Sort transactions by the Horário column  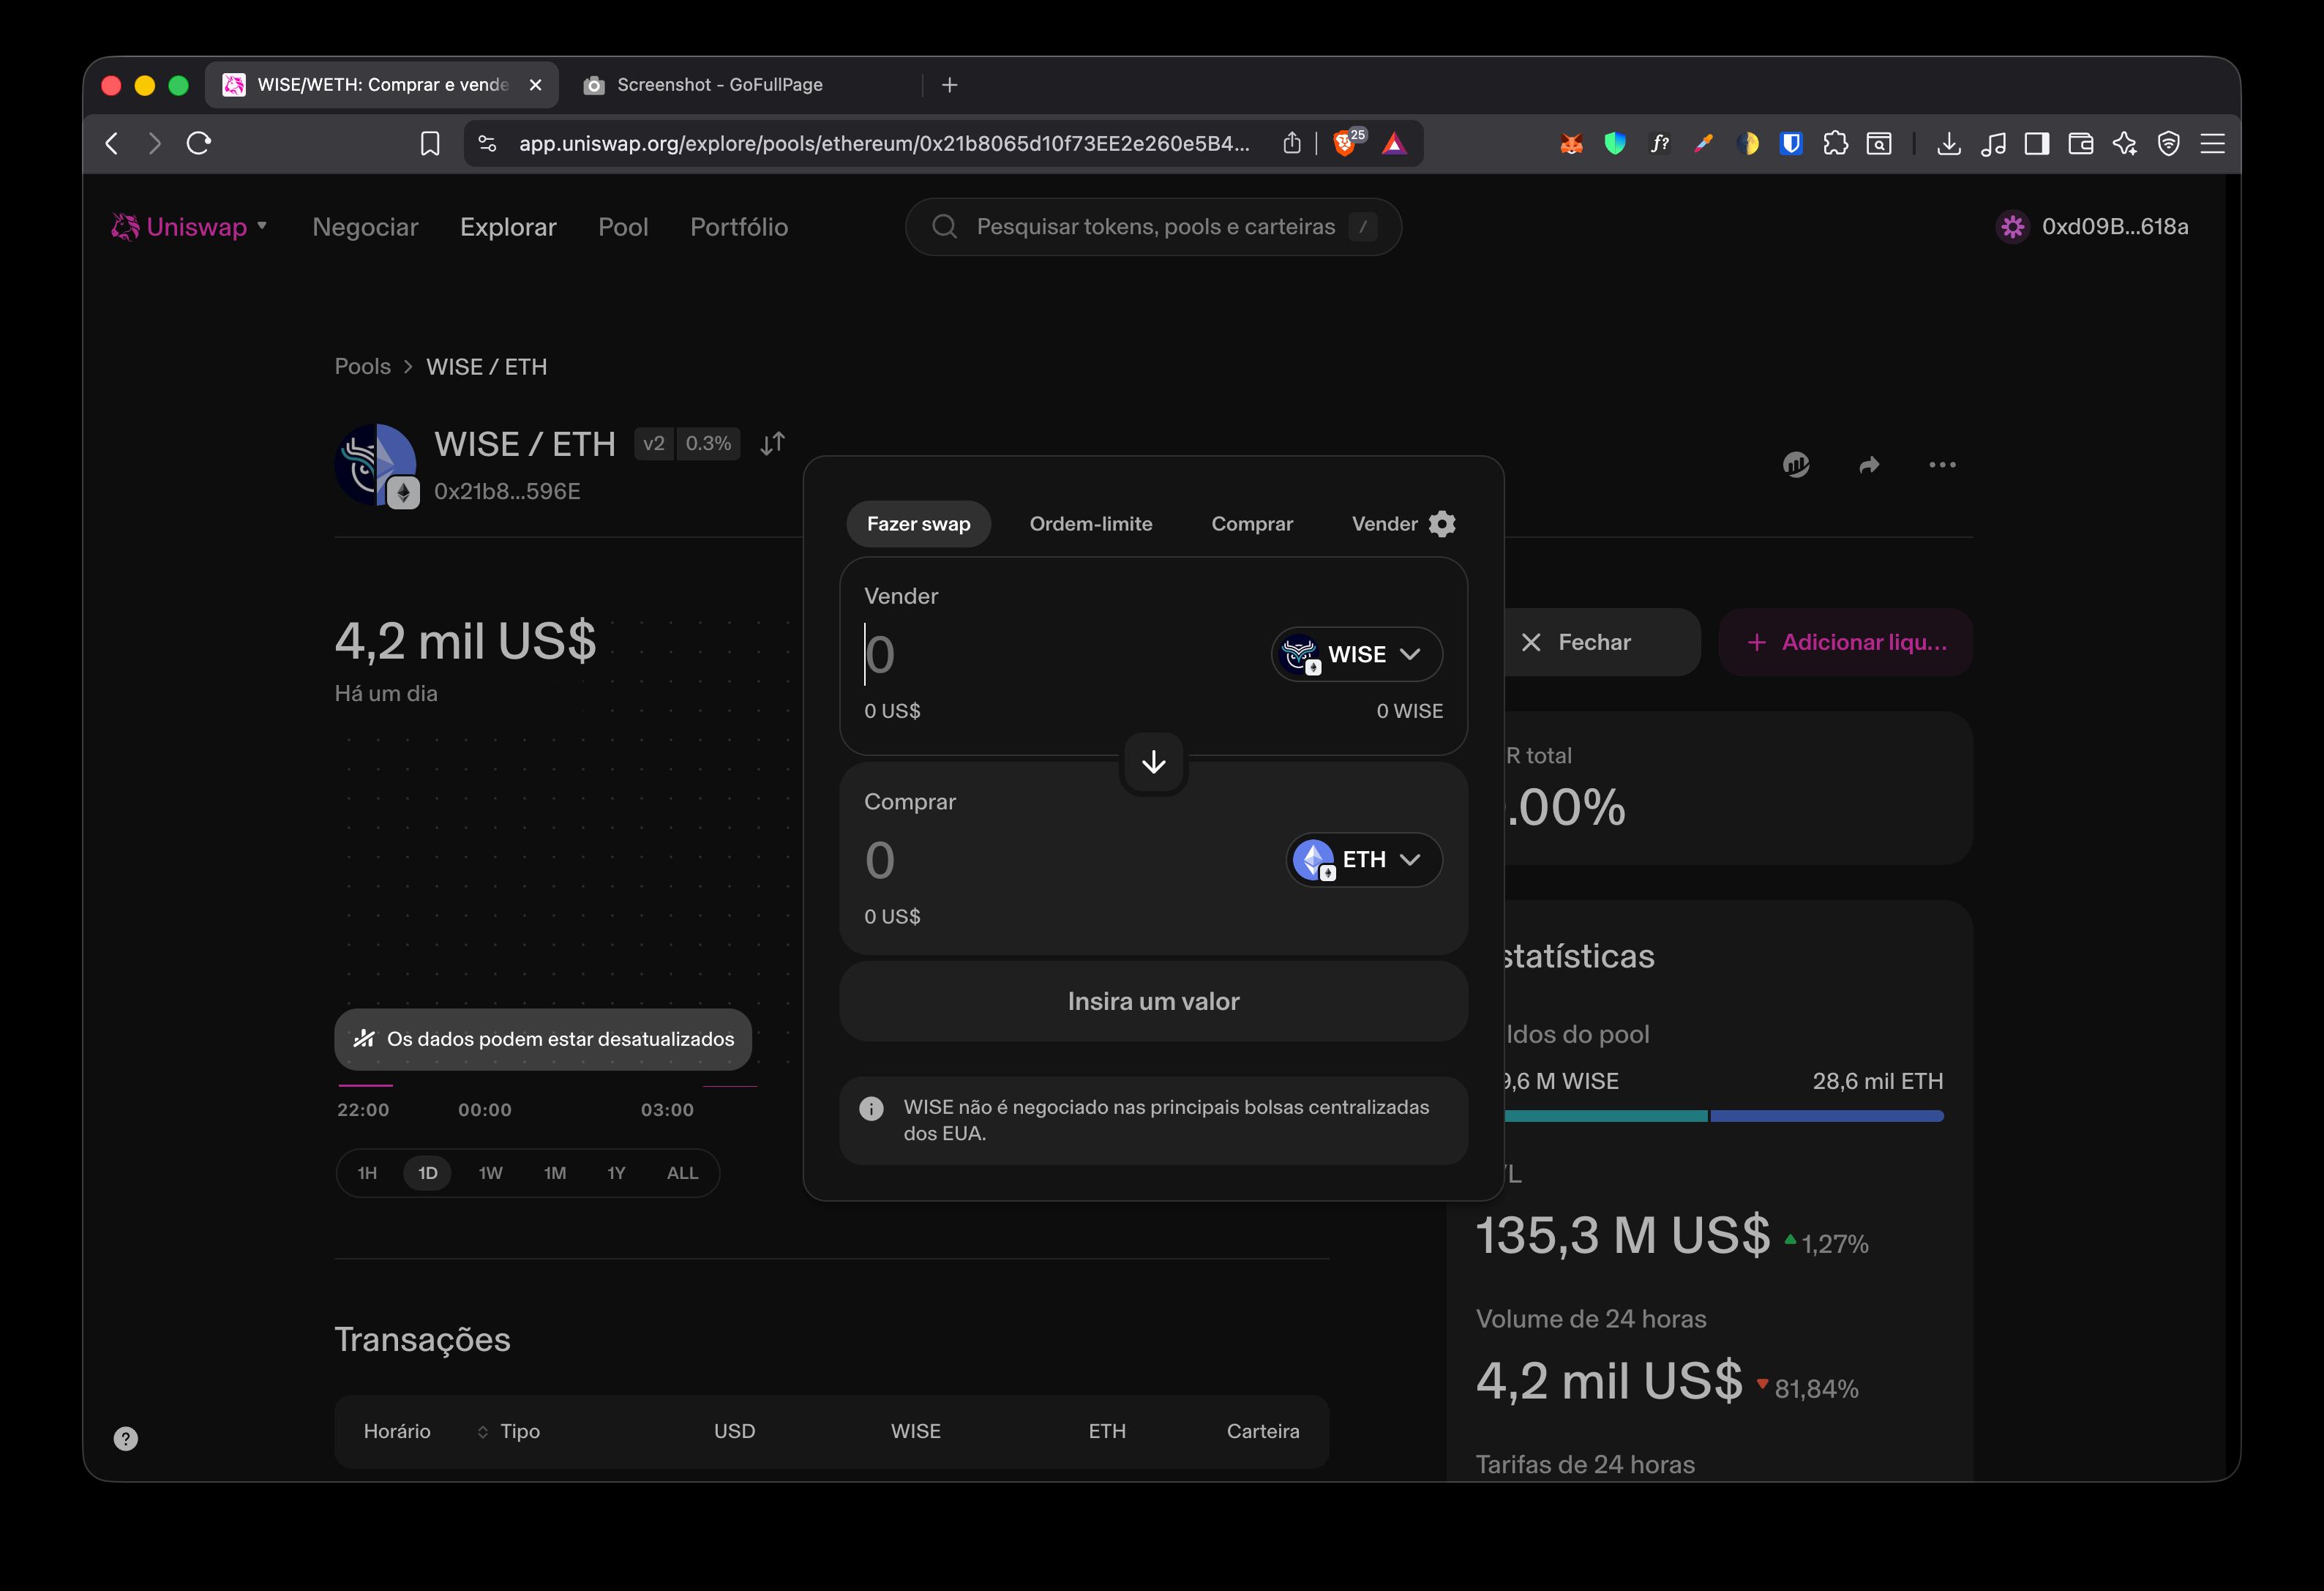(397, 1431)
